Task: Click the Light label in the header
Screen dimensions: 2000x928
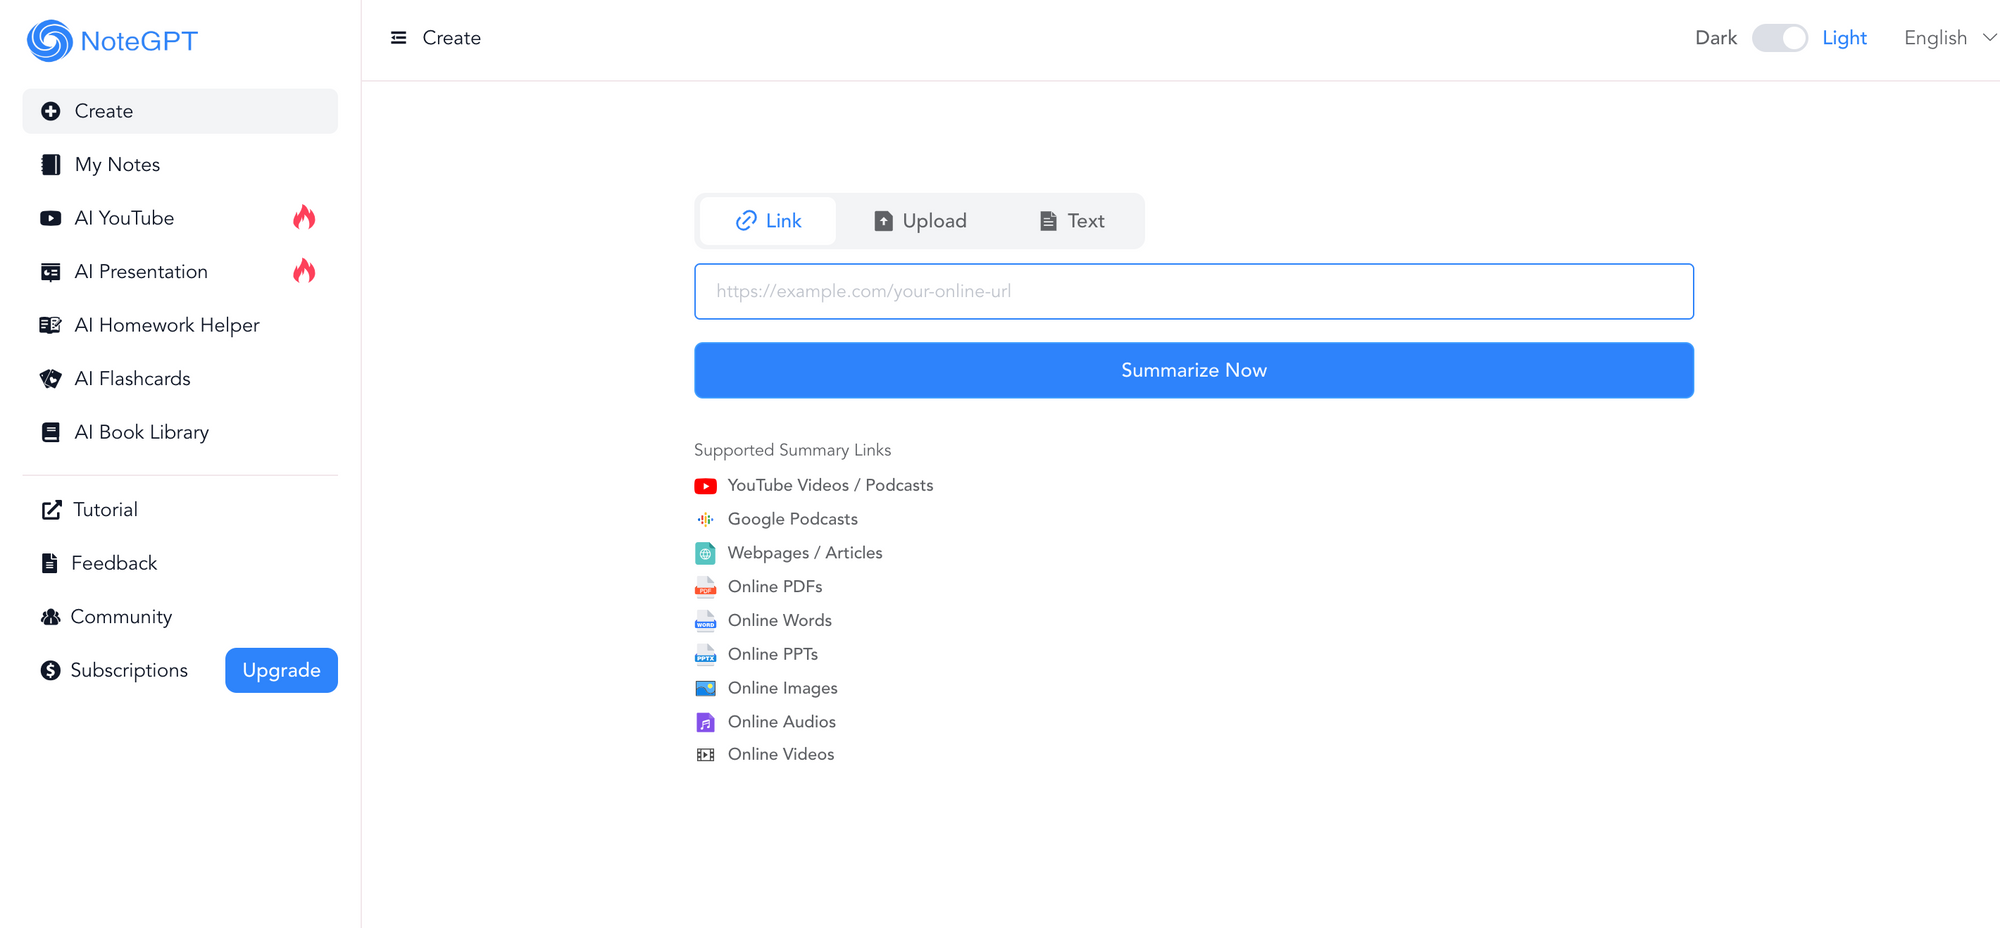Action: point(1844,38)
